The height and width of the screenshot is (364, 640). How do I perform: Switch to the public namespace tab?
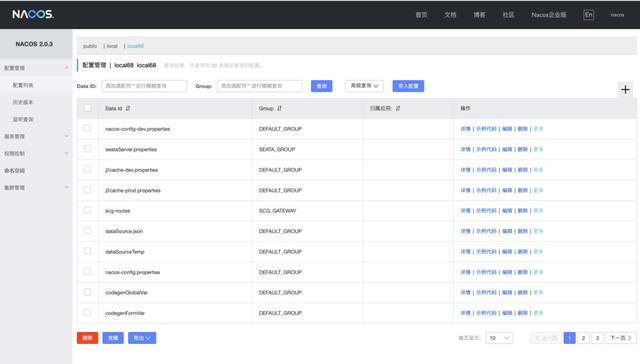[90, 46]
